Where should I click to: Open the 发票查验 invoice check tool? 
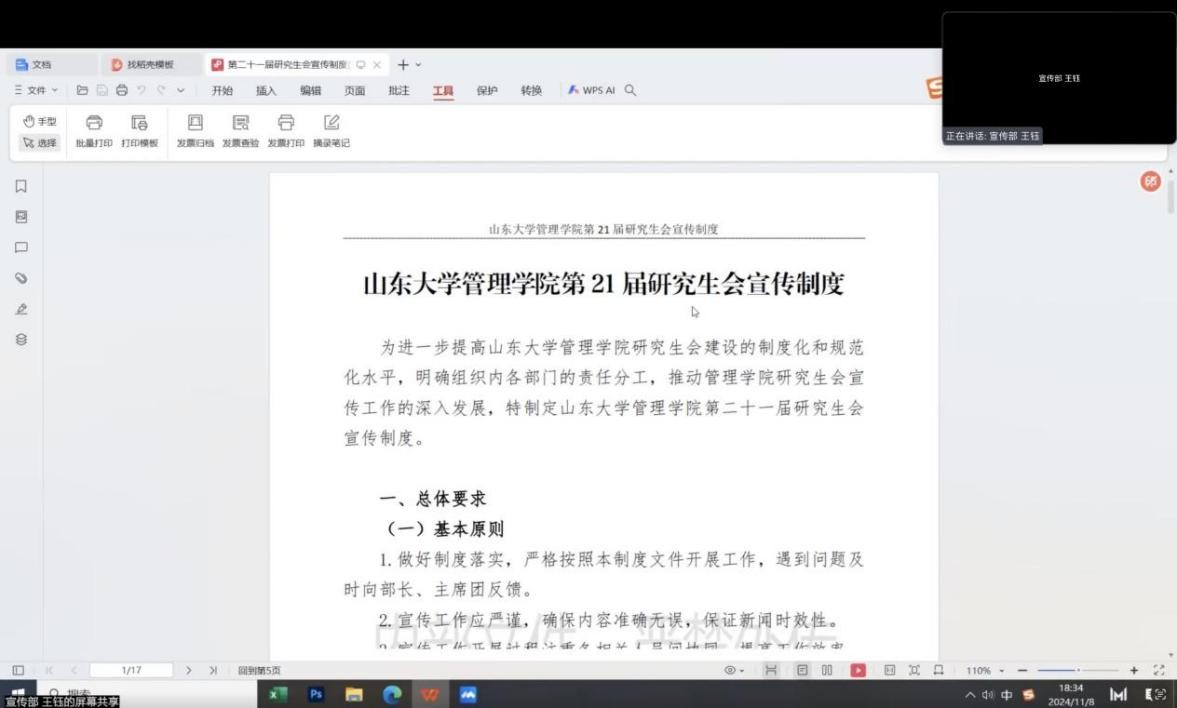click(x=240, y=131)
